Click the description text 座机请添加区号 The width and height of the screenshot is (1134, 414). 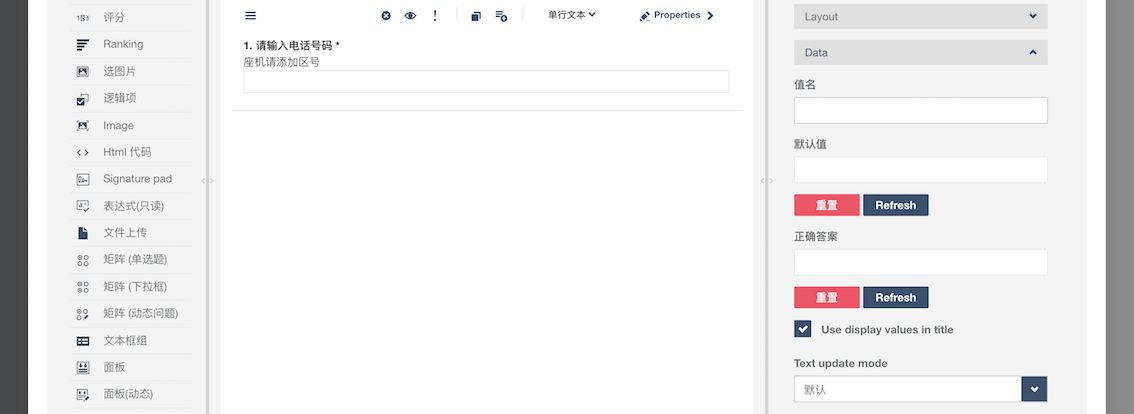281,62
